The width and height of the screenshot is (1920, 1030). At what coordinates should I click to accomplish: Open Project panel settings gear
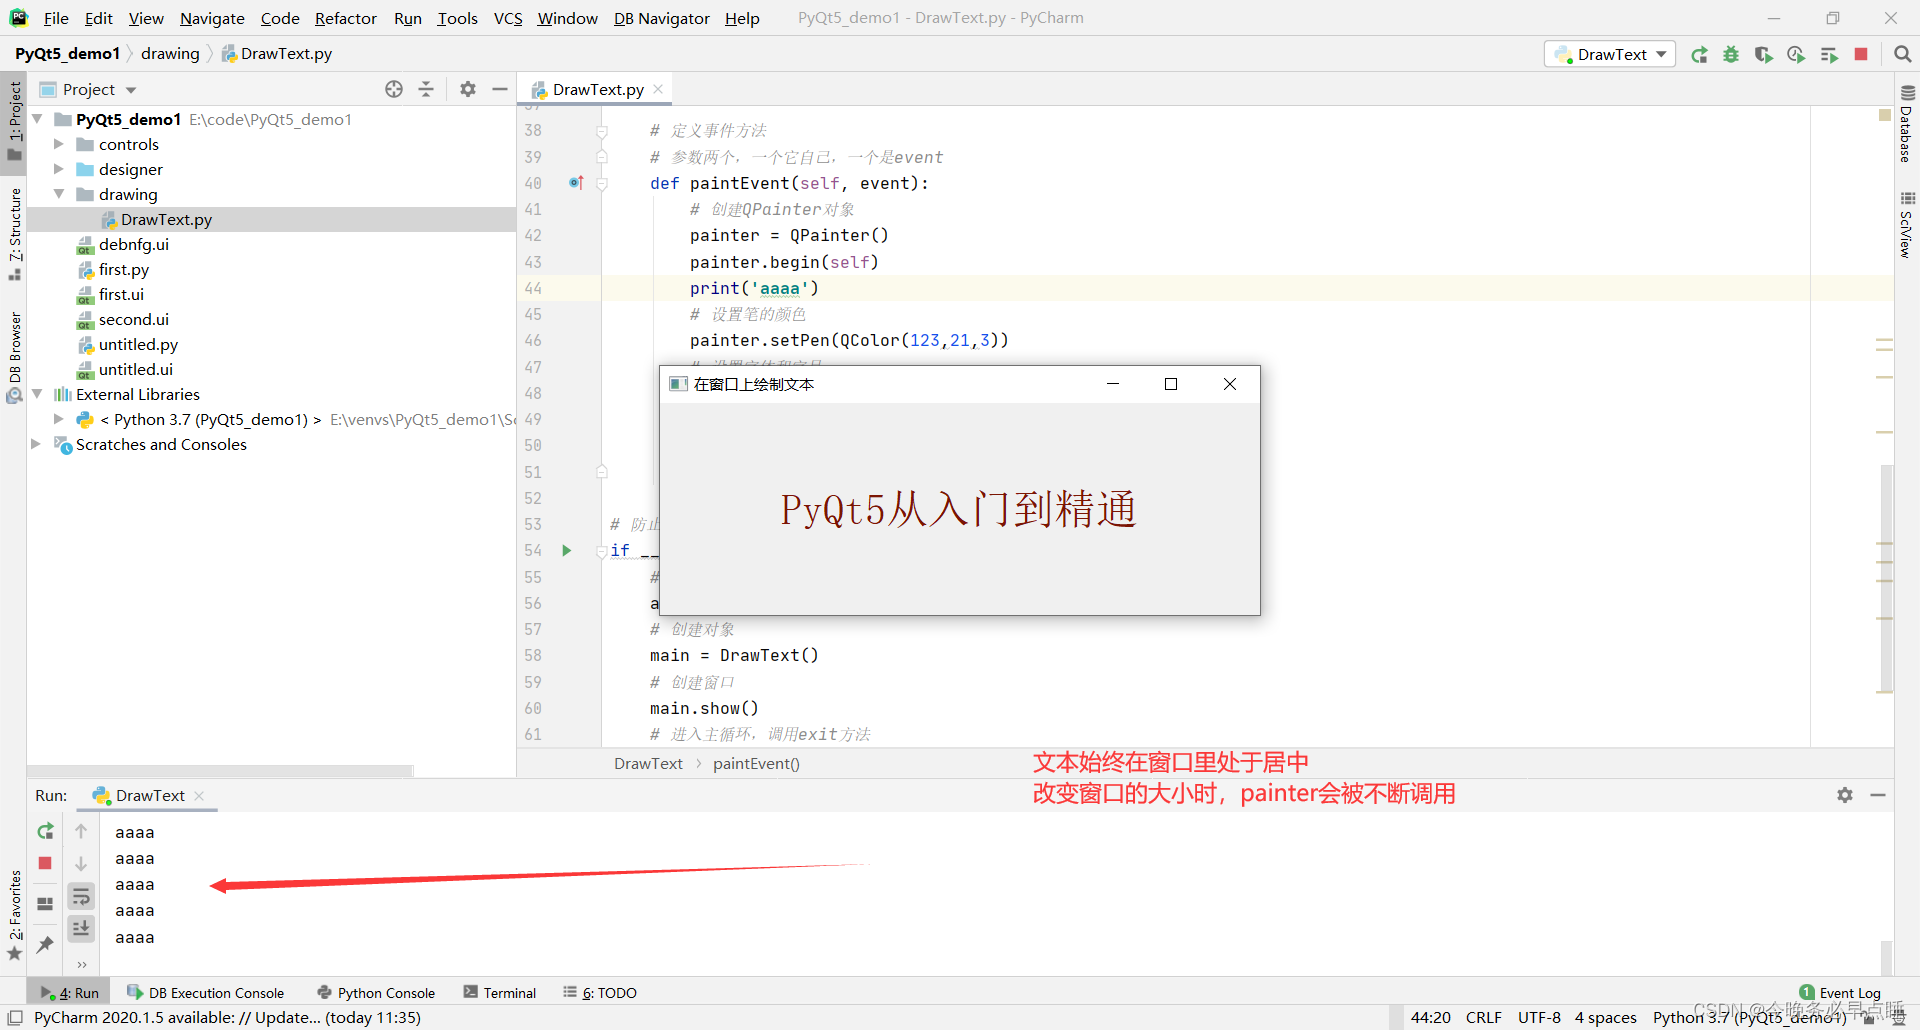pos(468,89)
